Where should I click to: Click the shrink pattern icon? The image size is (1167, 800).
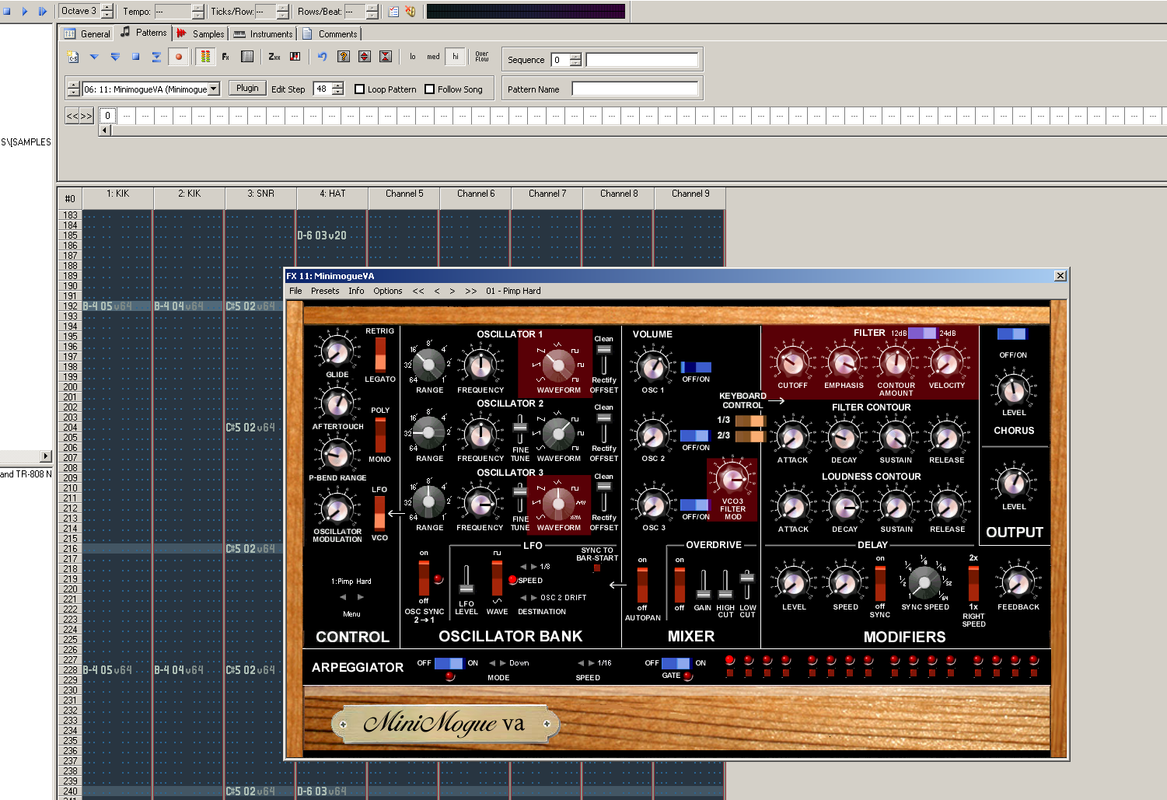point(386,57)
